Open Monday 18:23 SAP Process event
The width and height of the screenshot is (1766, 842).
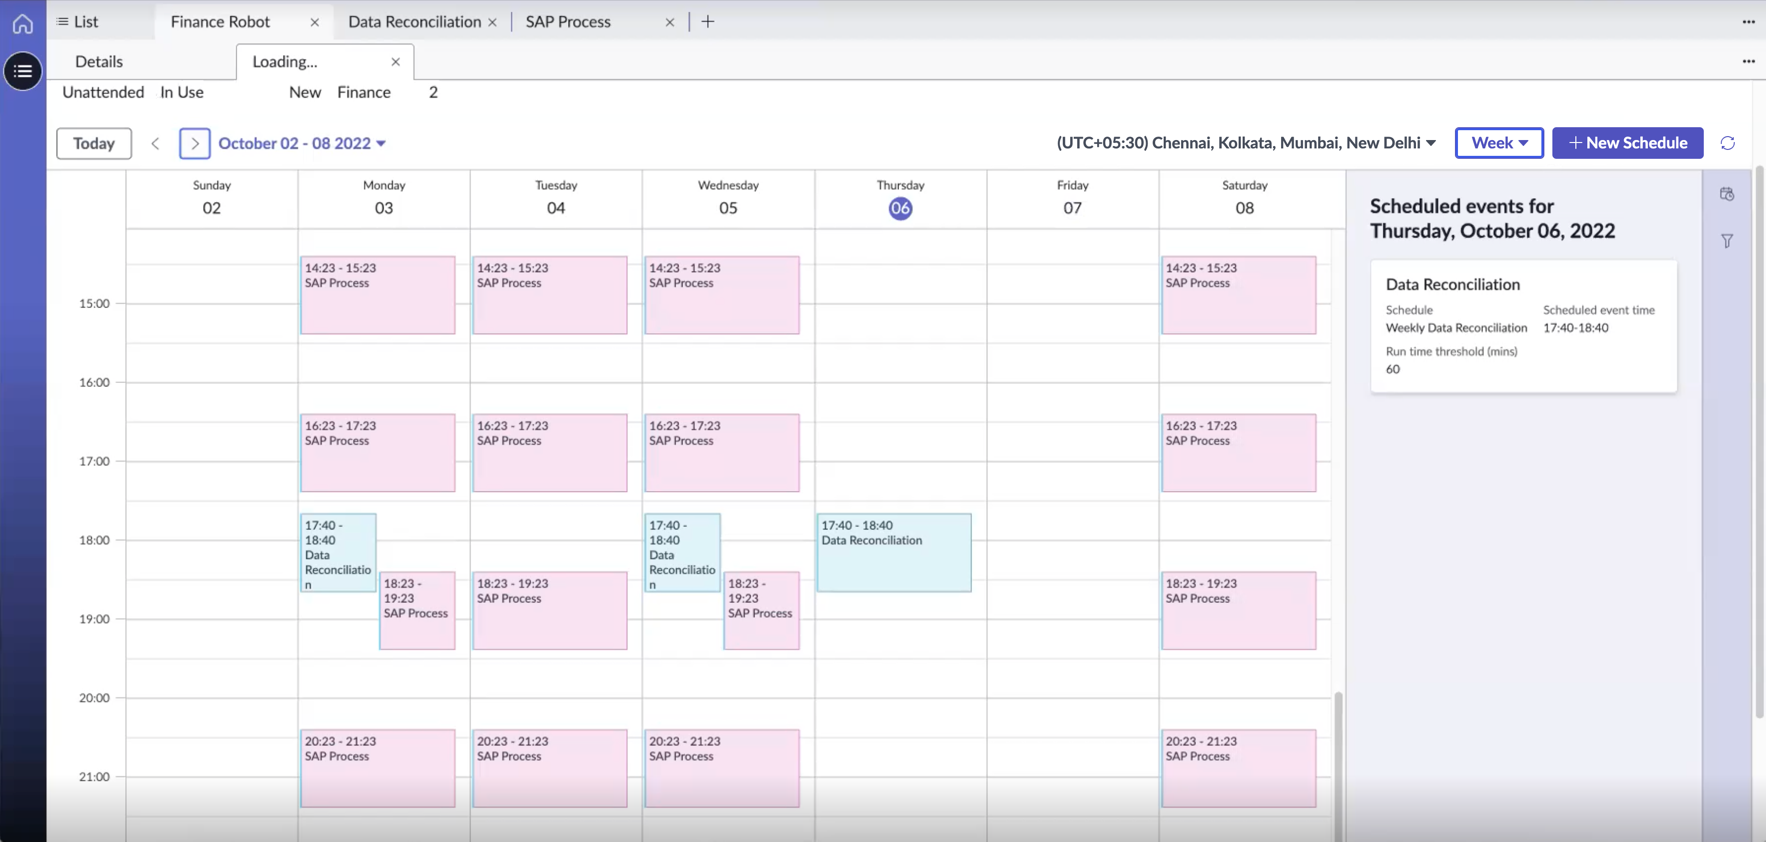click(x=417, y=610)
